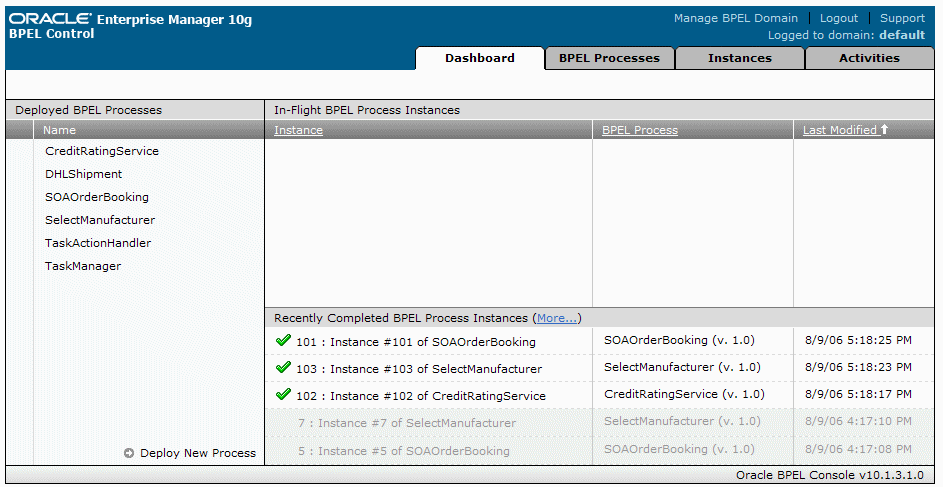Open Instance #5 of SOAOrderBooking
This screenshot has width=943, height=487.
pos(404,451)
